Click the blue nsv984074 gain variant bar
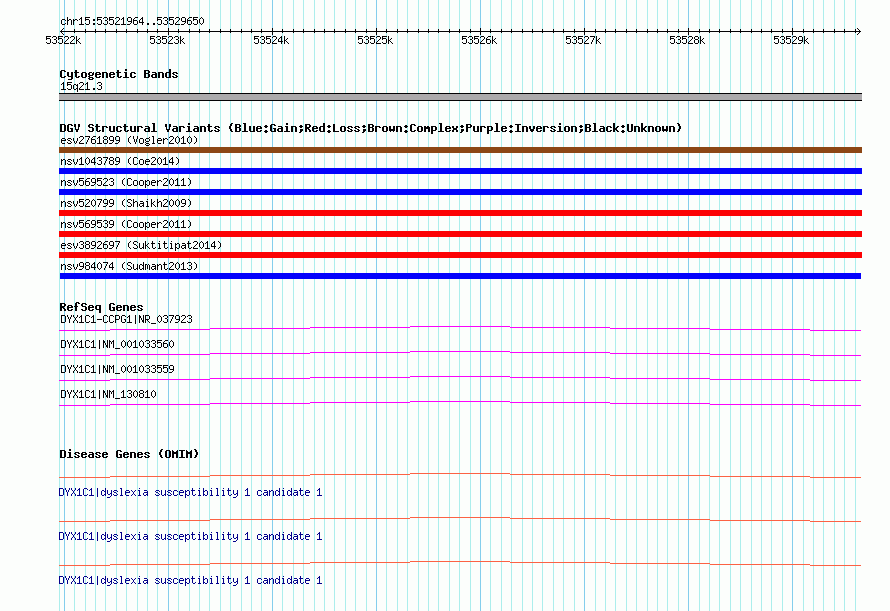890x611 pixels. pyautogui.click(x=460, y=276)
